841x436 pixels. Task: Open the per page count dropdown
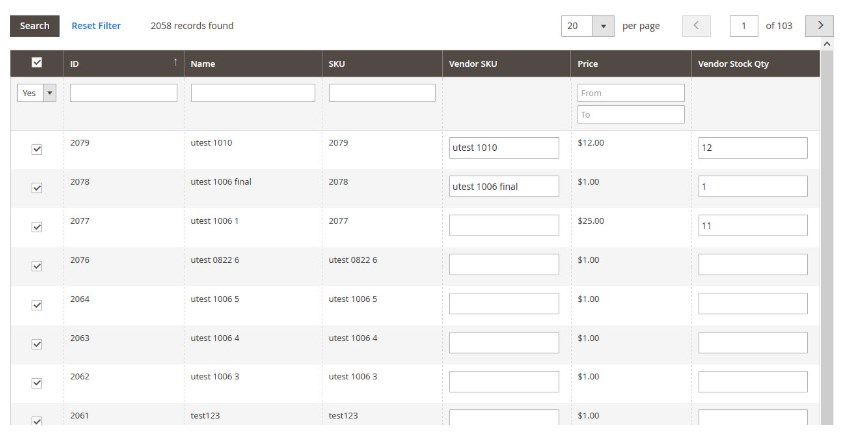[x=602, y=26]
